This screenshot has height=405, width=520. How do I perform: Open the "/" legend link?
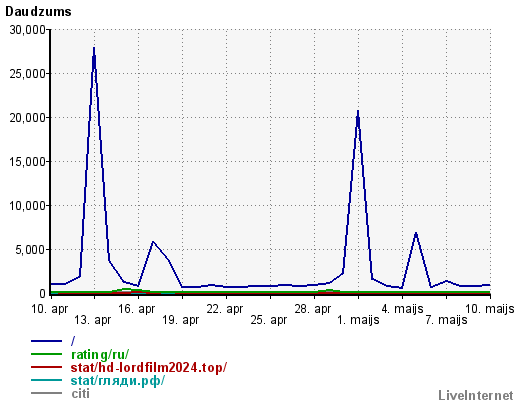pyautogui.click(x=73, y=341)
